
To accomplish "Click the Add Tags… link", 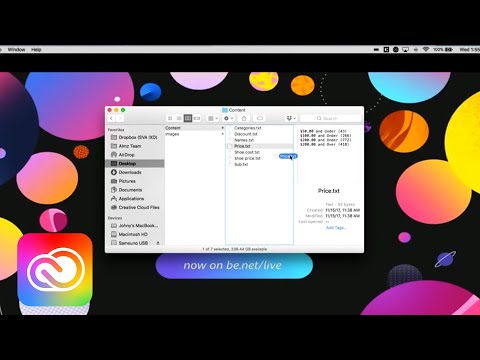I will coord(336,228).
